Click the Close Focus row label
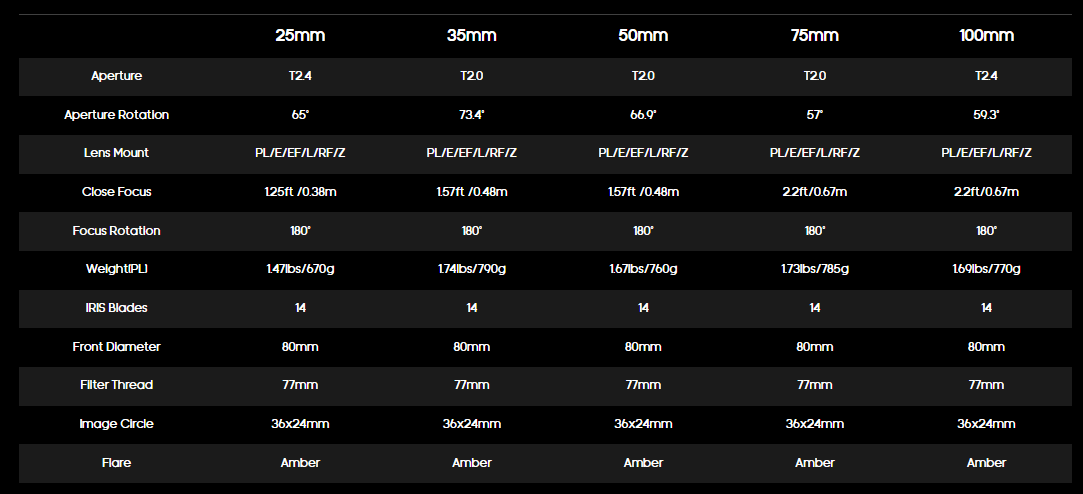Image resolution: width=1083 pixels, height=494 pixels. pyautogui.click(x=117, y=192)
